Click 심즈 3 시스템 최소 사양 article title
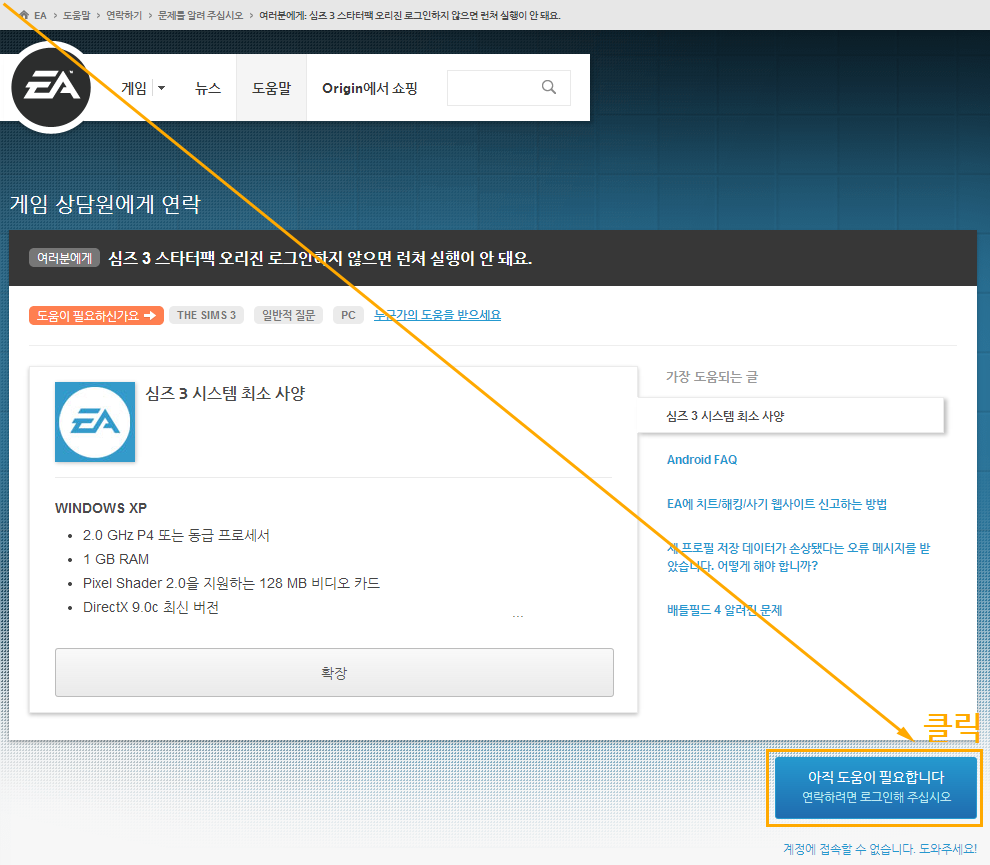Viewport: 990px width, 865px height. 225,393
